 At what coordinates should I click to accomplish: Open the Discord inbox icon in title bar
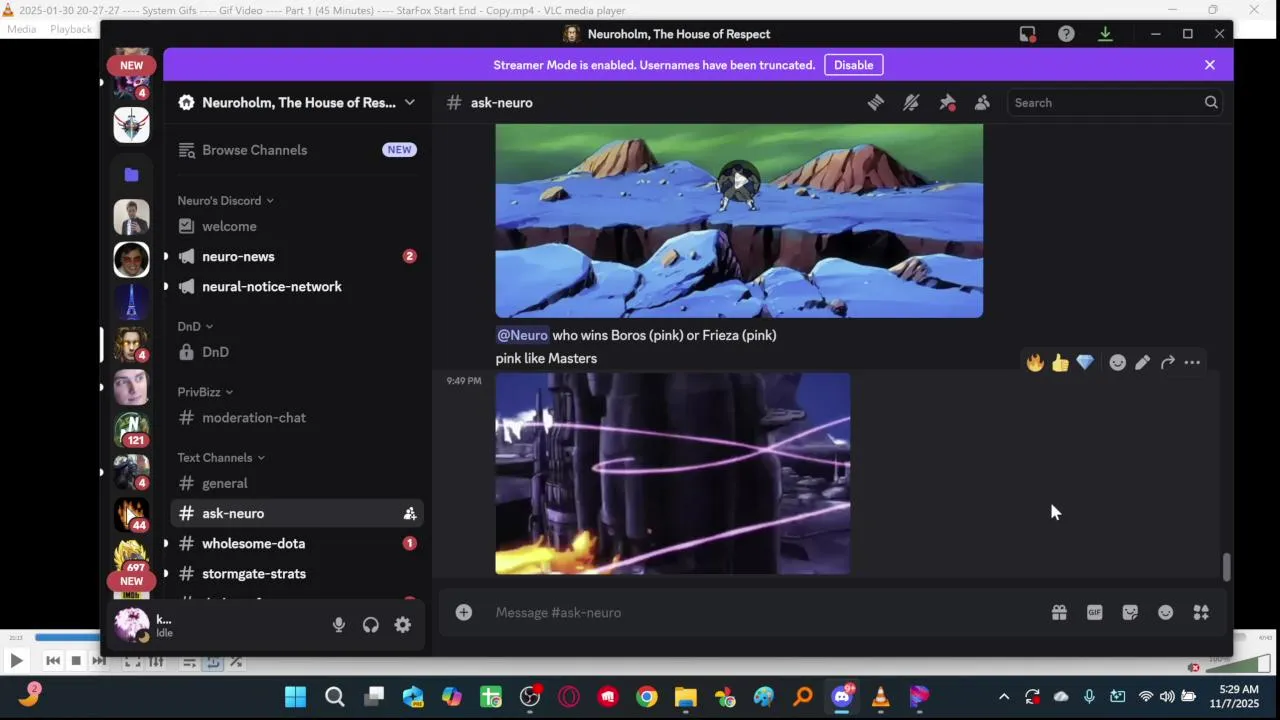pyautogui.click(x=1027, y=34)
